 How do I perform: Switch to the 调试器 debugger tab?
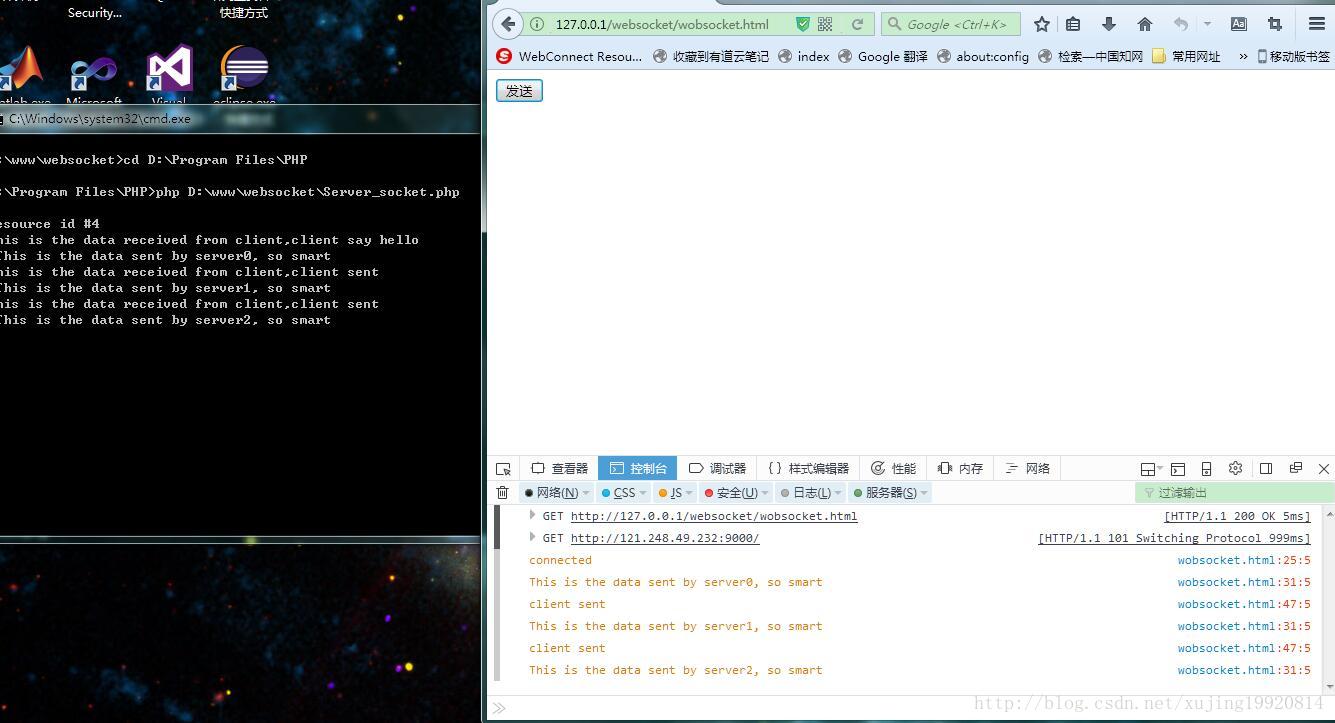click(x=718, y=468)
